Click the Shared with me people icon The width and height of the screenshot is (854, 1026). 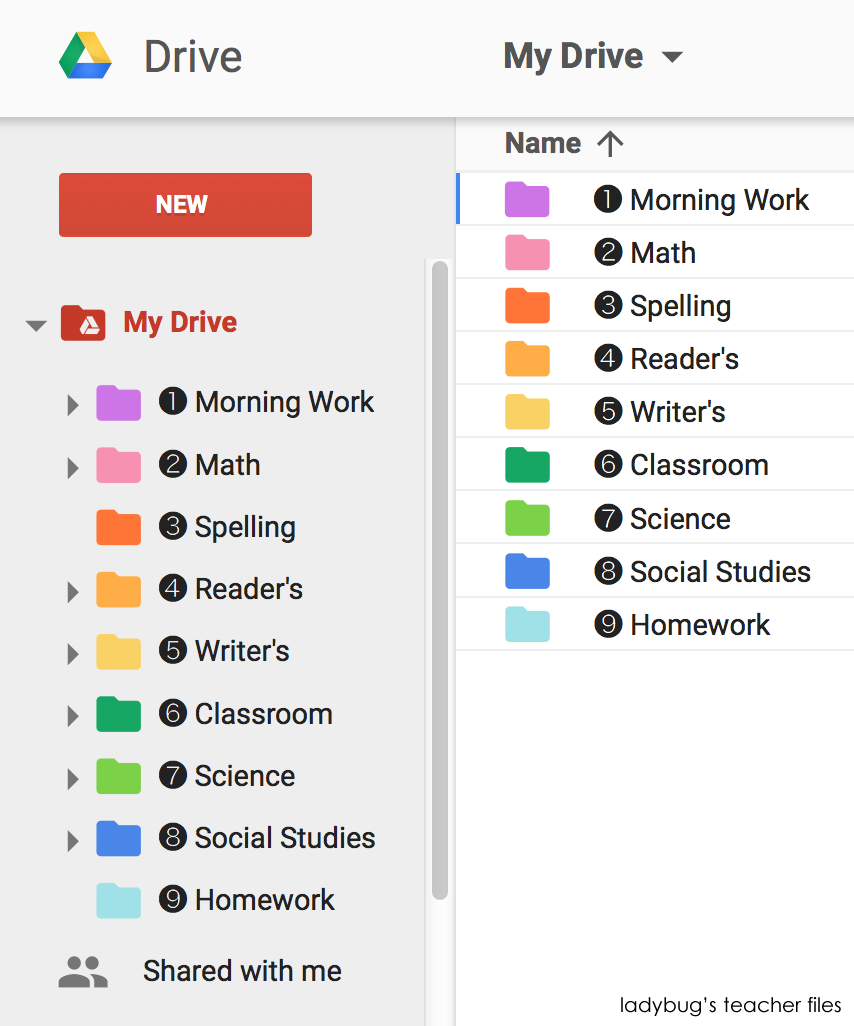click(x=83, y=970)
